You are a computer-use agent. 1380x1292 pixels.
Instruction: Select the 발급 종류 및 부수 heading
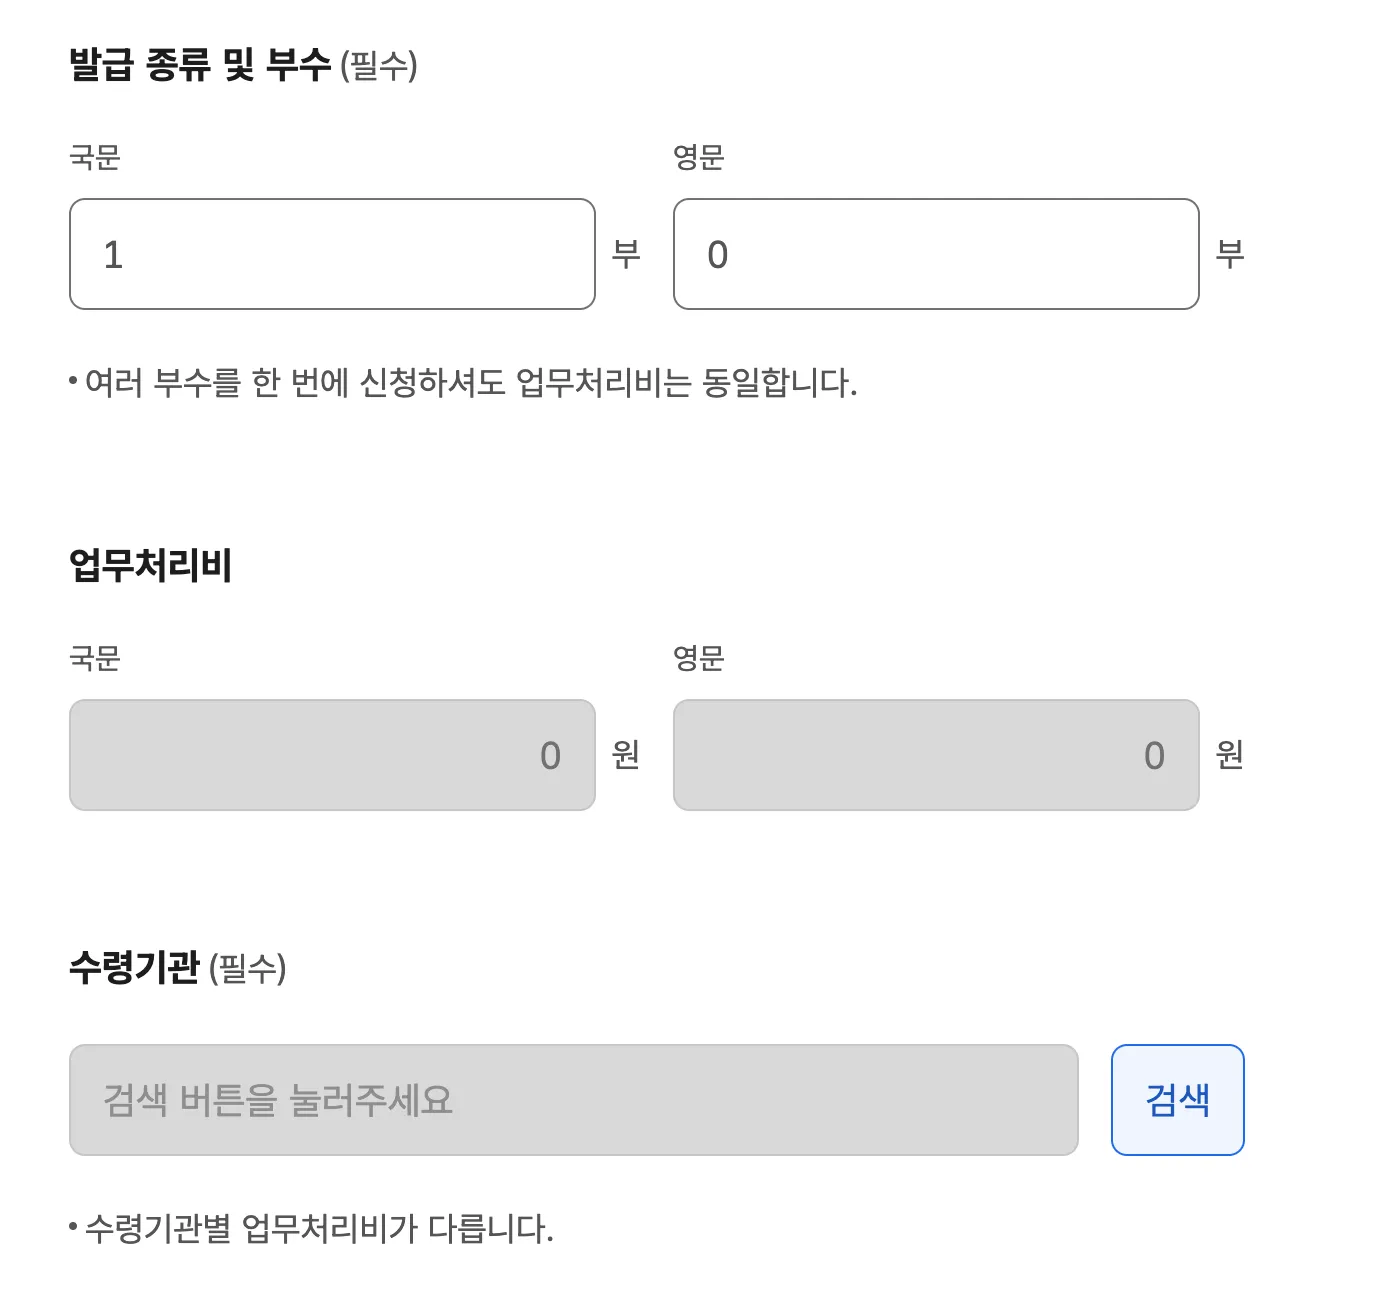coord(200,62)
